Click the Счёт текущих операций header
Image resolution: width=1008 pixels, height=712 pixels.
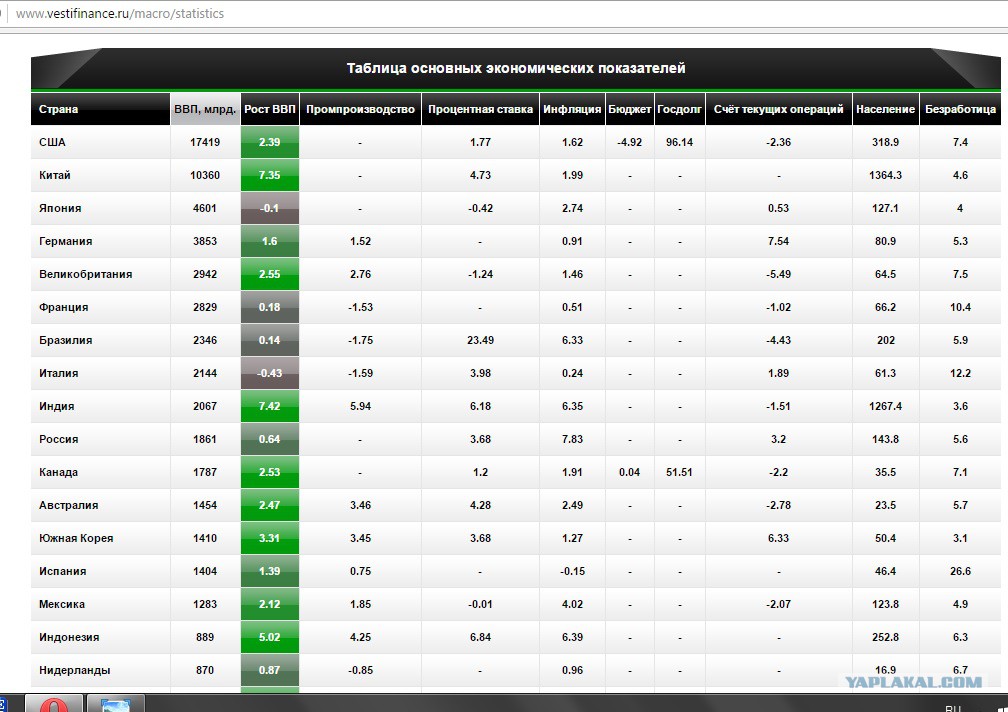point(778,109)
